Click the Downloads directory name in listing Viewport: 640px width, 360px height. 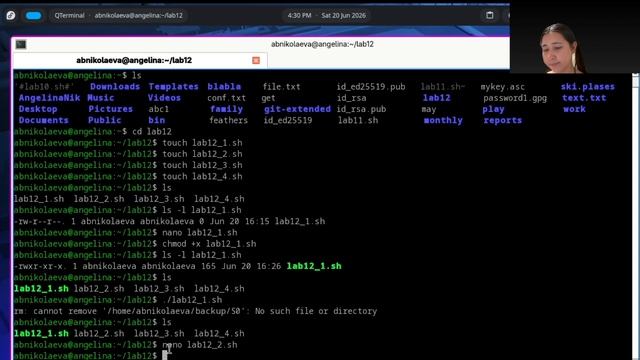(x=115, y=87)
